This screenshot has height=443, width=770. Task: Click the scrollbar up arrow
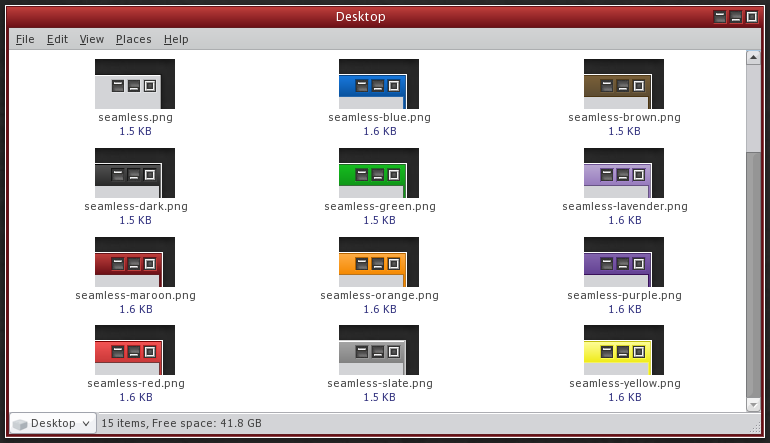[753, 57]
